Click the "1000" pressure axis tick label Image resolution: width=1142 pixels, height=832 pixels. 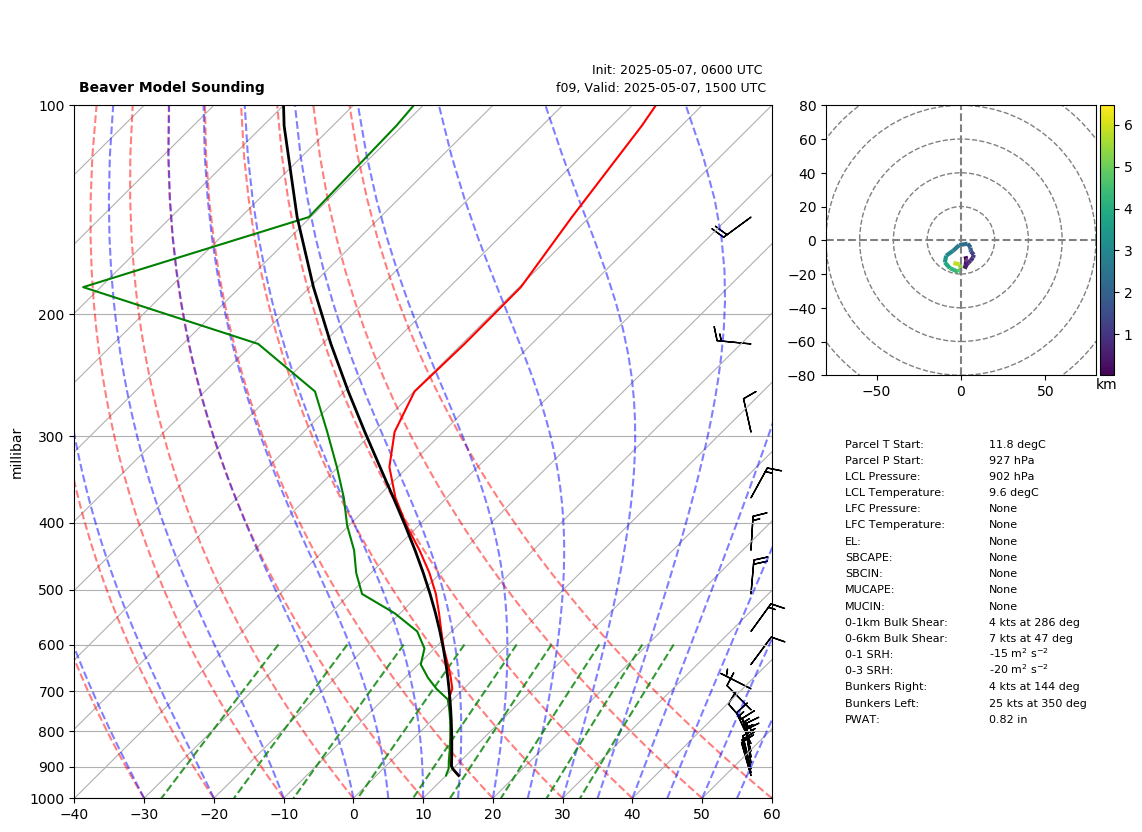(47, 799)
